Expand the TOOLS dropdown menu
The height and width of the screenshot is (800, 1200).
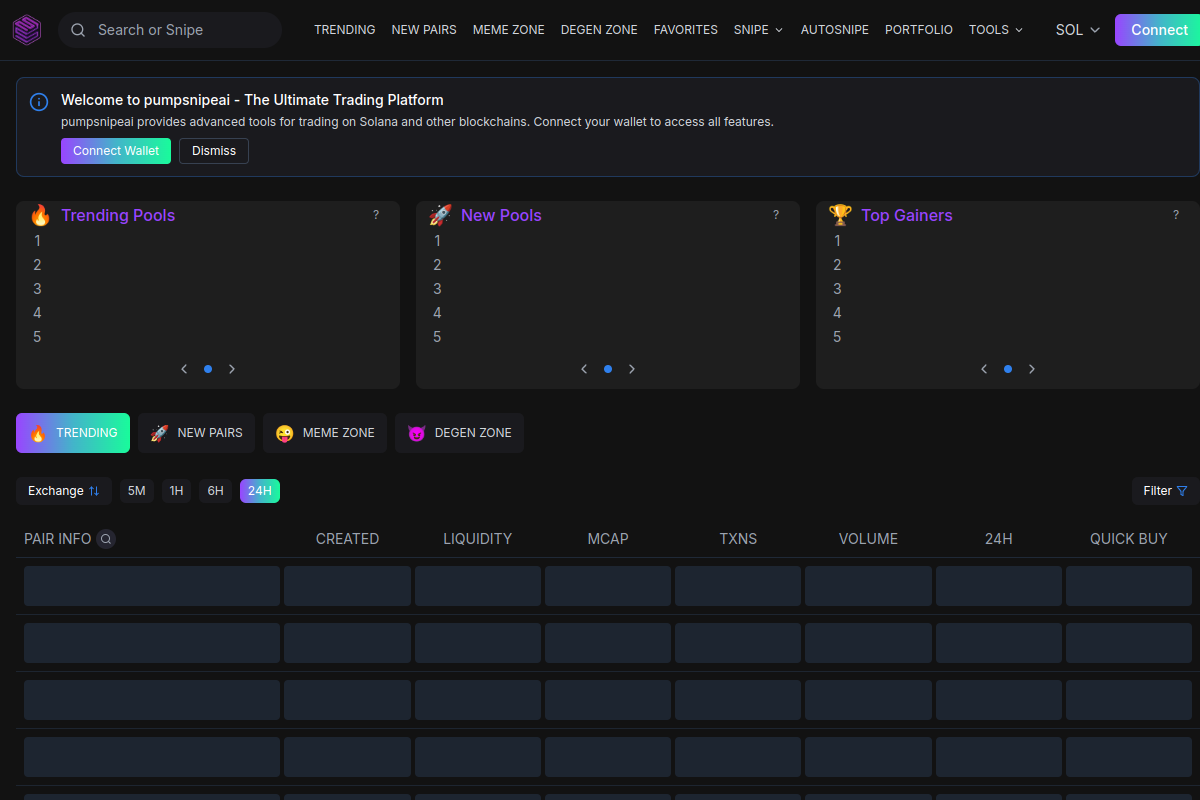click(995, 30)
